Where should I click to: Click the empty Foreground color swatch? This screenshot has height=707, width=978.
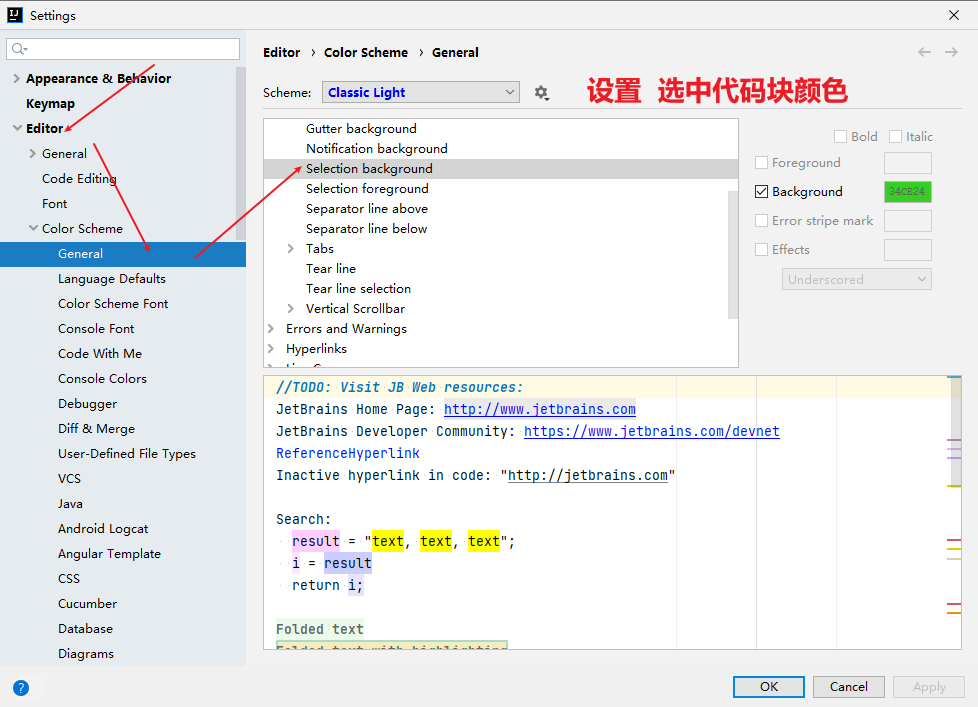coord(908,163)
